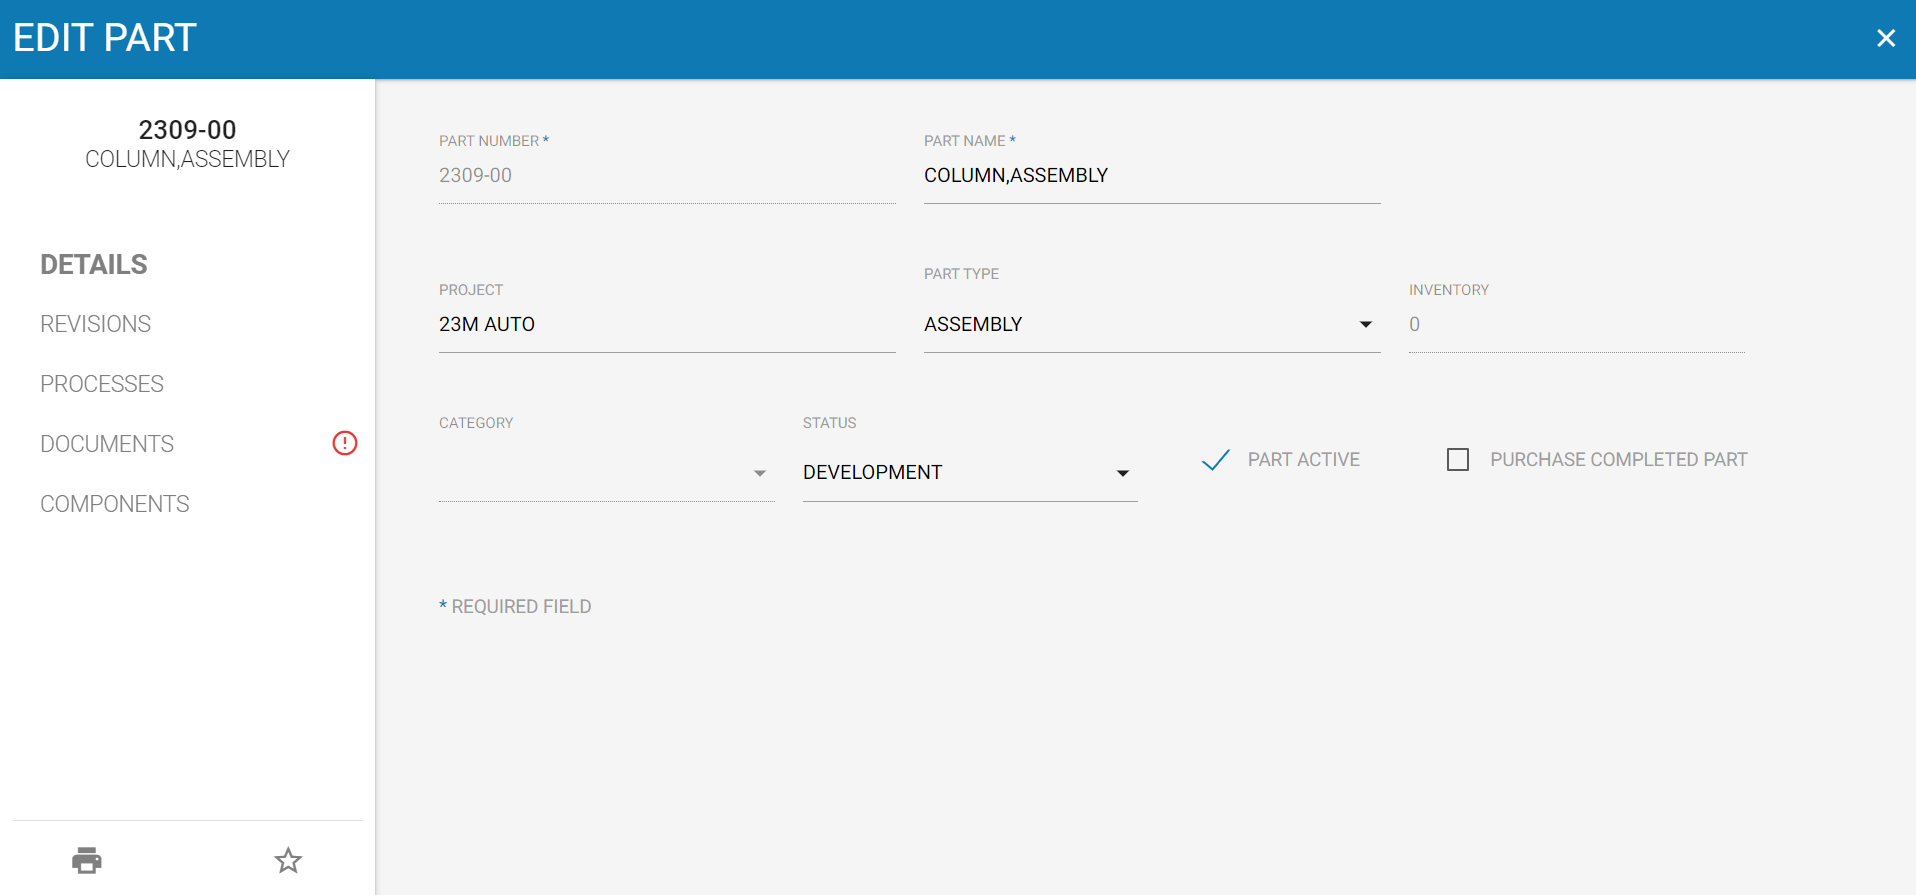Go to the Documents section
Screen dimensions: 1916x895
click(107, 444)
